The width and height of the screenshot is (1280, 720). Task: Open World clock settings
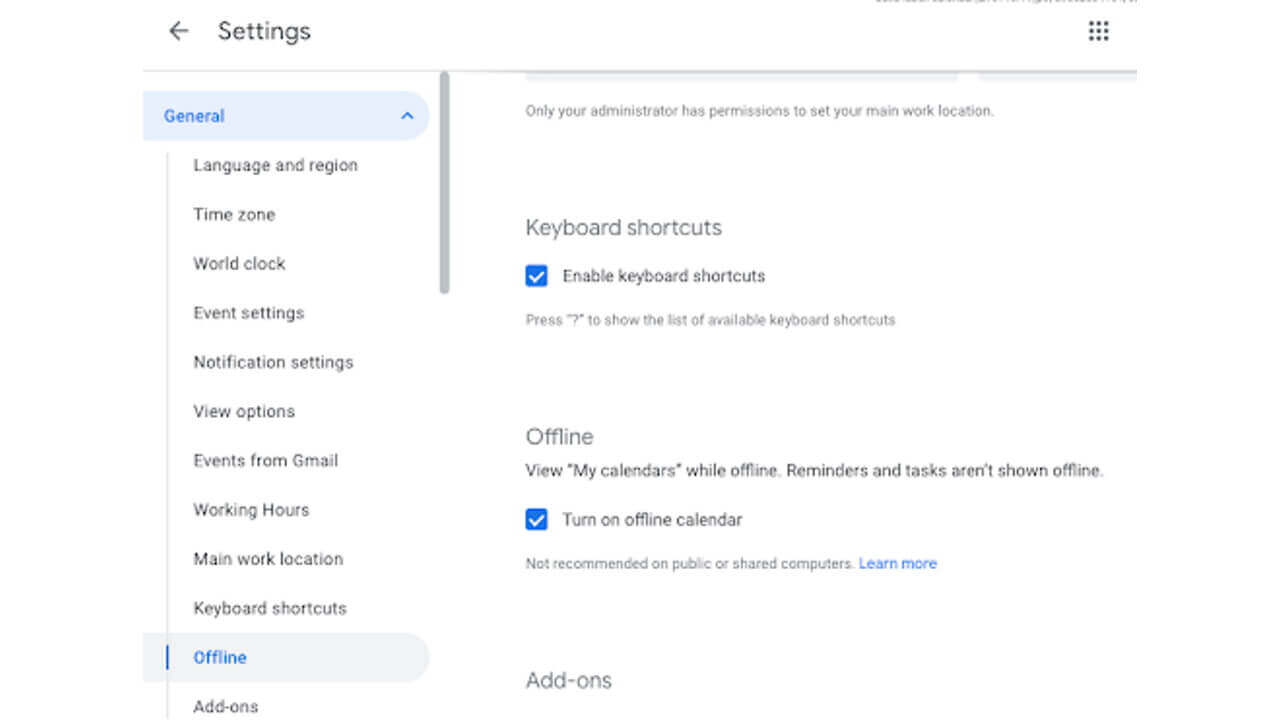tap(239, 263)
